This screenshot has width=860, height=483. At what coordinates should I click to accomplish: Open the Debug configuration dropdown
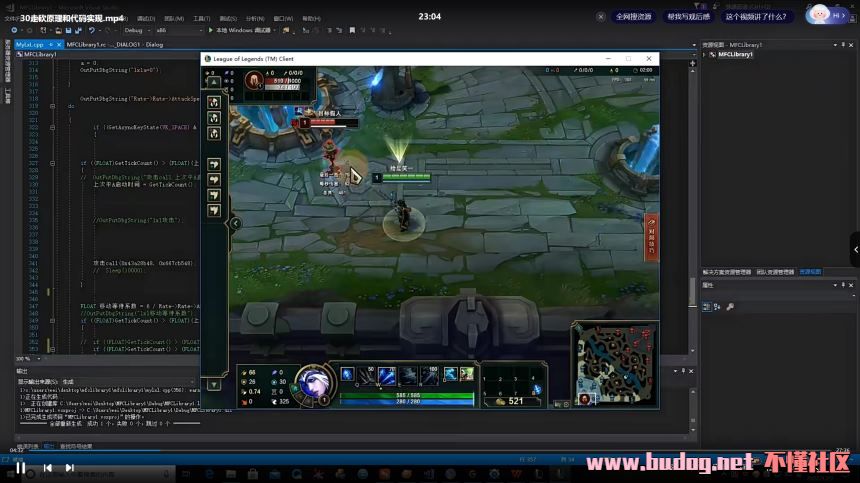click(136, 30)
